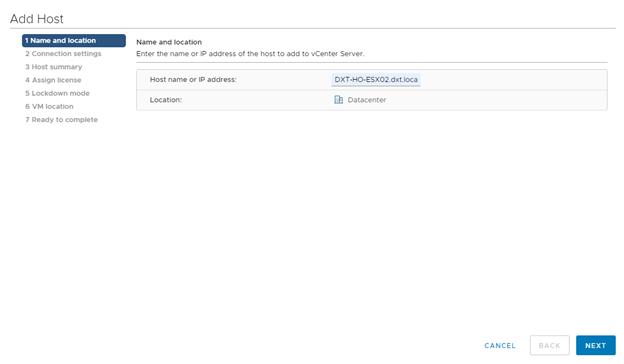
Task: Select step 5 Lockdown mode
Action: (57, 93)
